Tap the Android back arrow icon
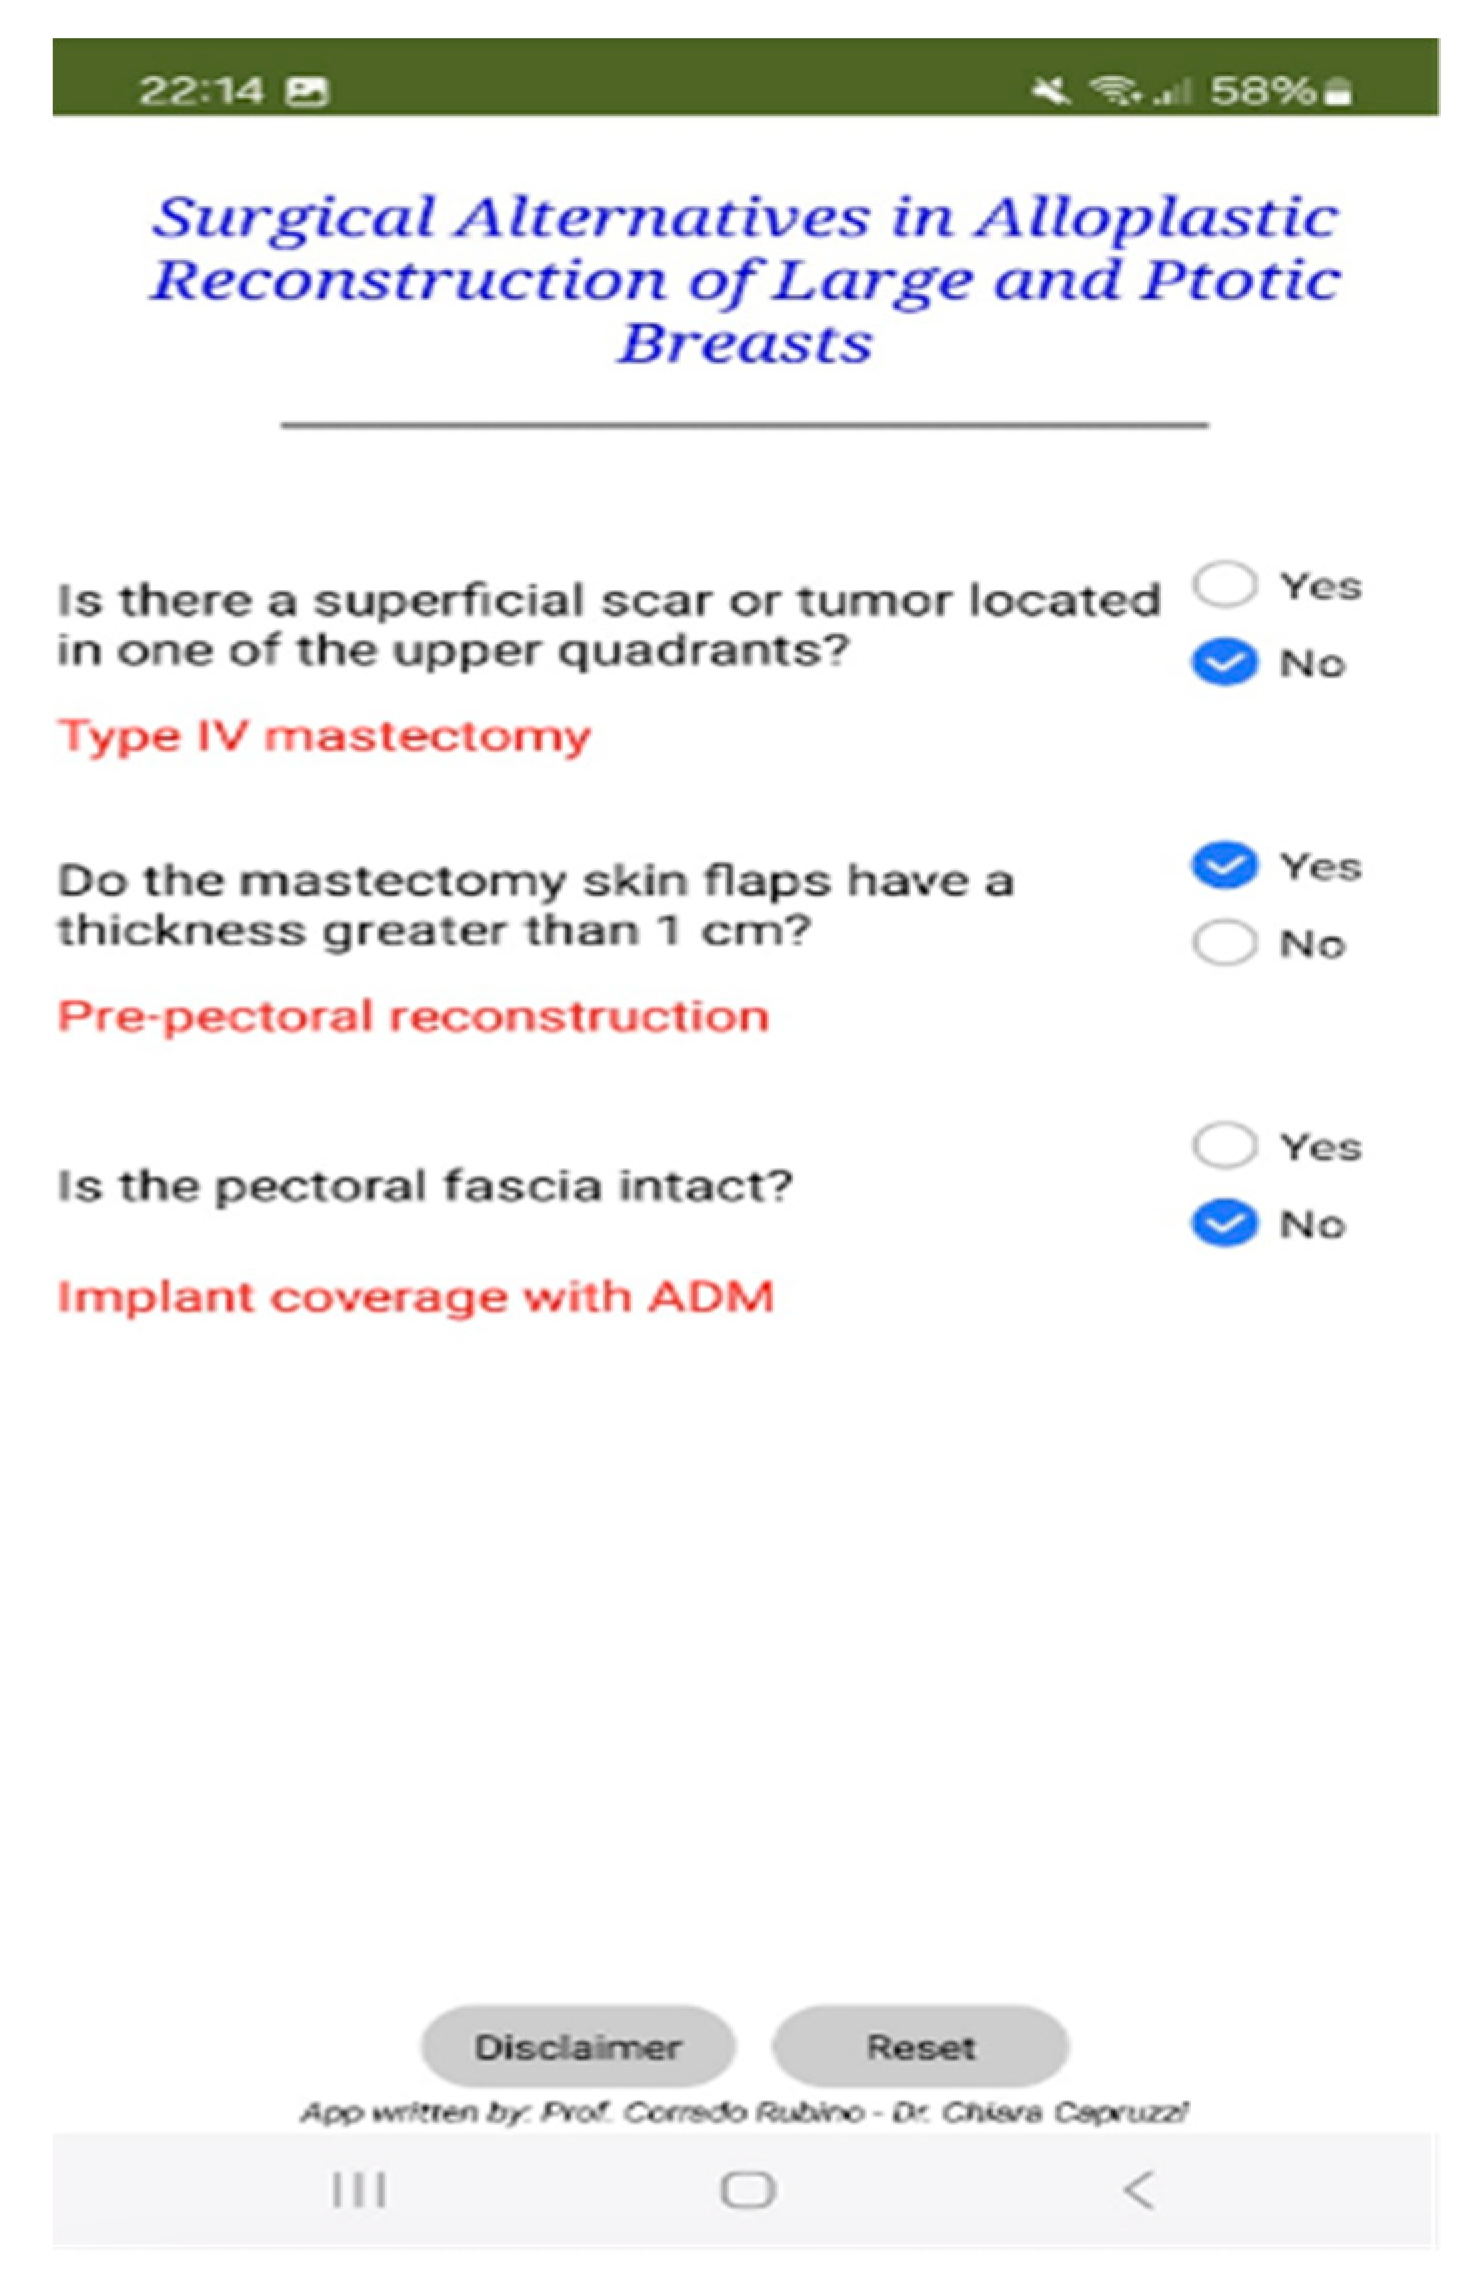The height and width of the screenshot is (2287, 1462). pos(1138,2189)
